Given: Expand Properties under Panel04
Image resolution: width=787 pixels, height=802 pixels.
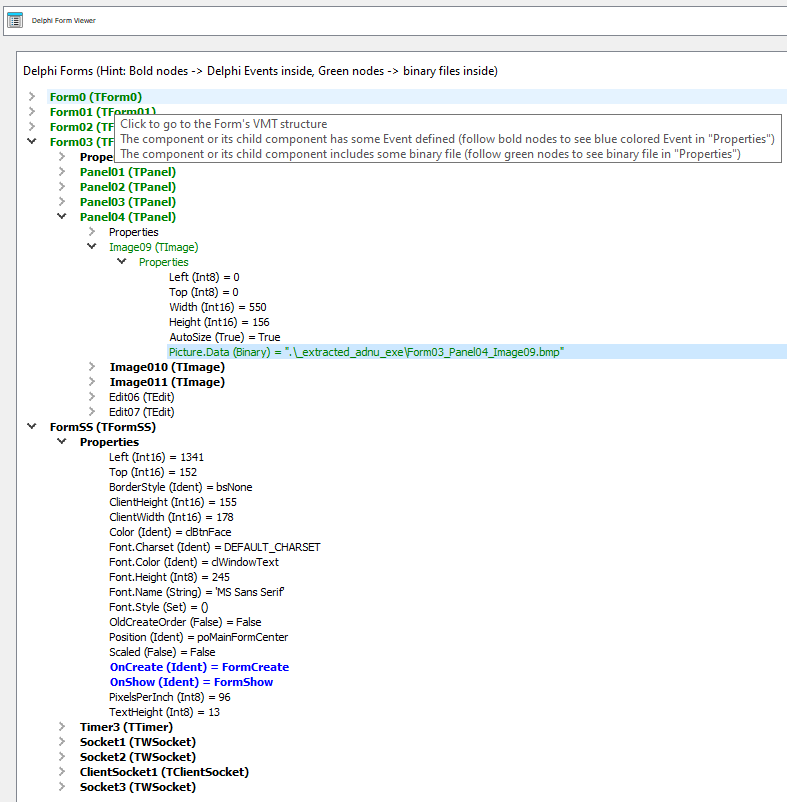Looking at the screenshot, I should tap(92, 231).
